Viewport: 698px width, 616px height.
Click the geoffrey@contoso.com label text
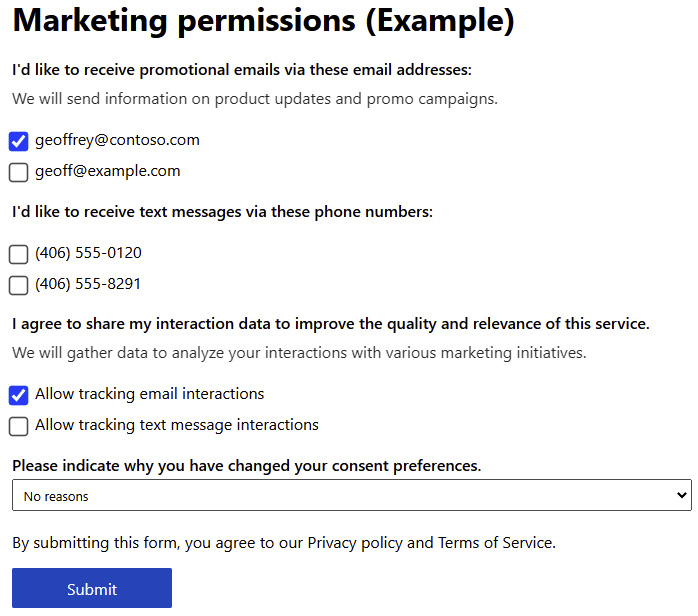(117, 140)
